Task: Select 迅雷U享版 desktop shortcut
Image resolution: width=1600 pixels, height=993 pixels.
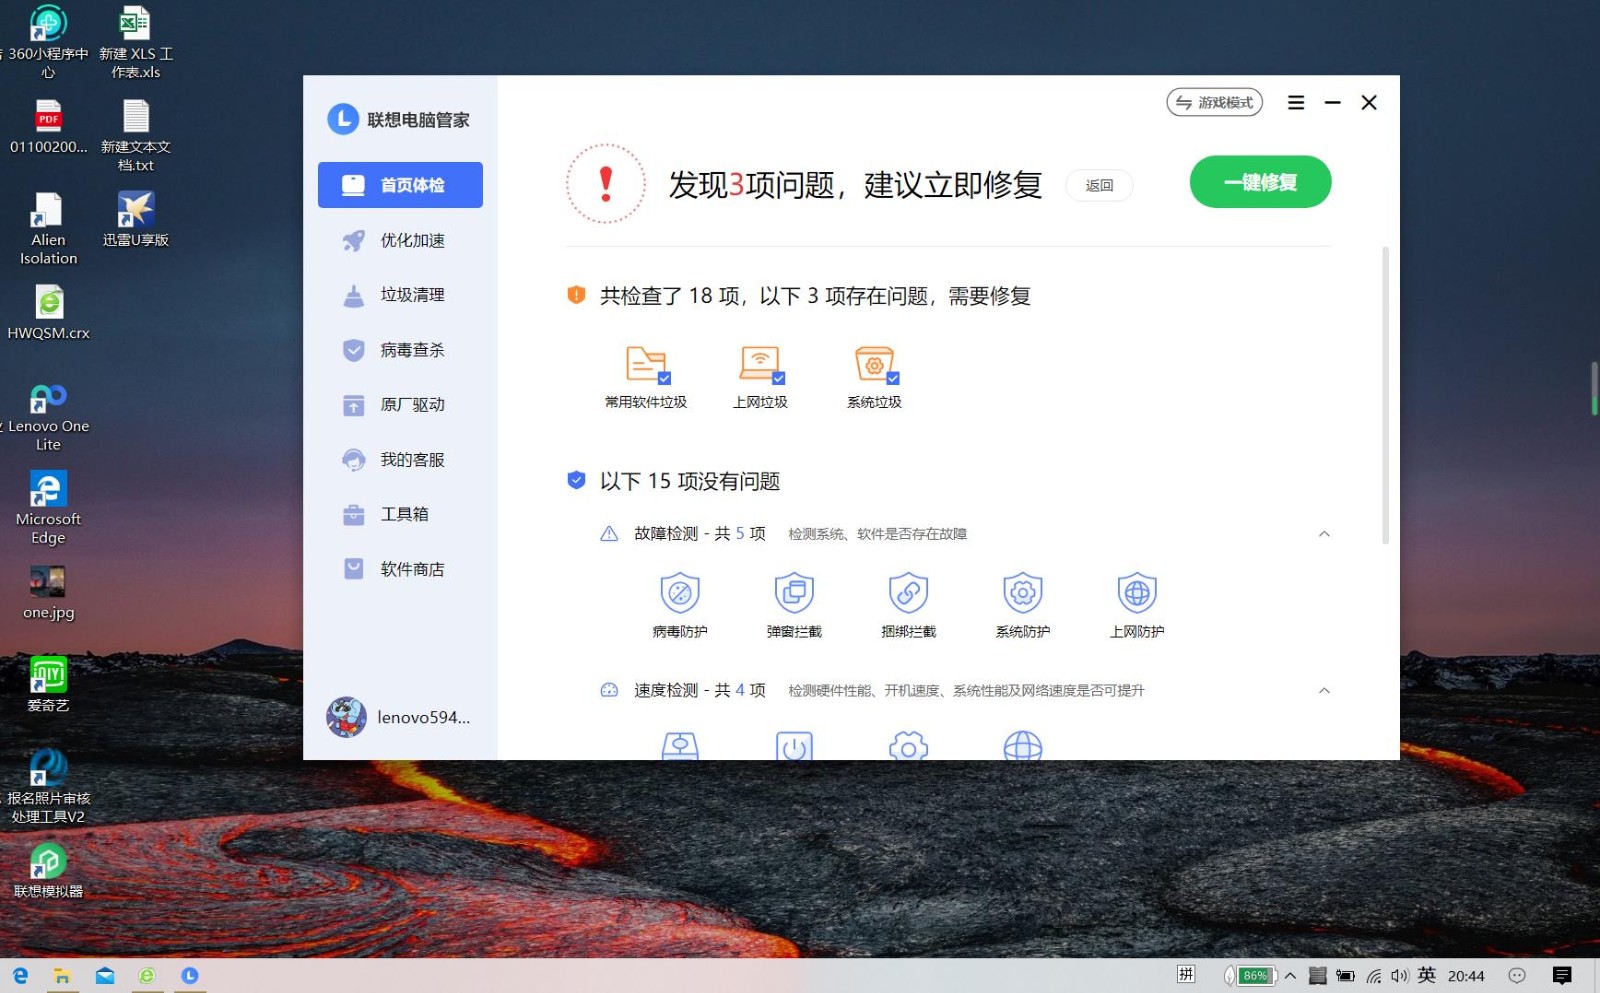Action: click(x=135, y=219)
